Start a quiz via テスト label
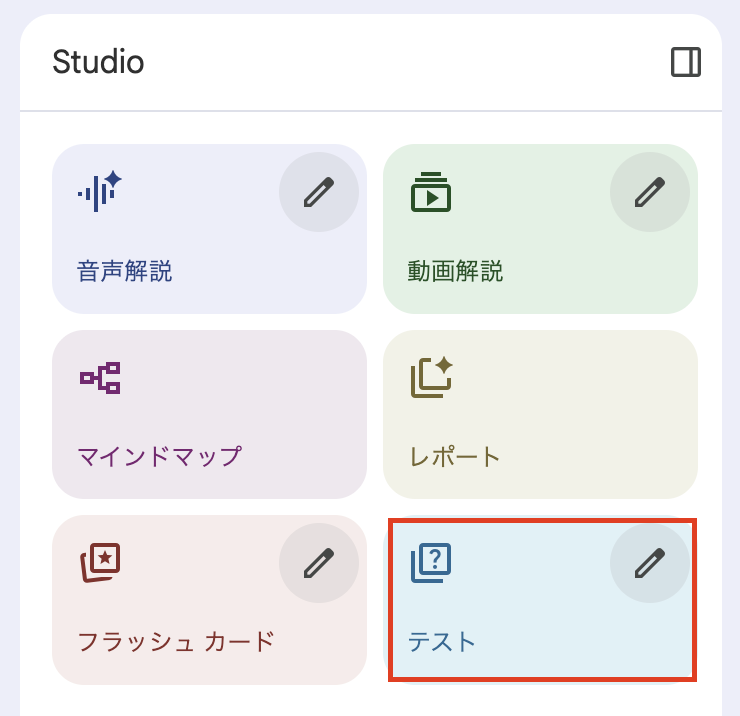The image size is (740, 716). [443, 641]
